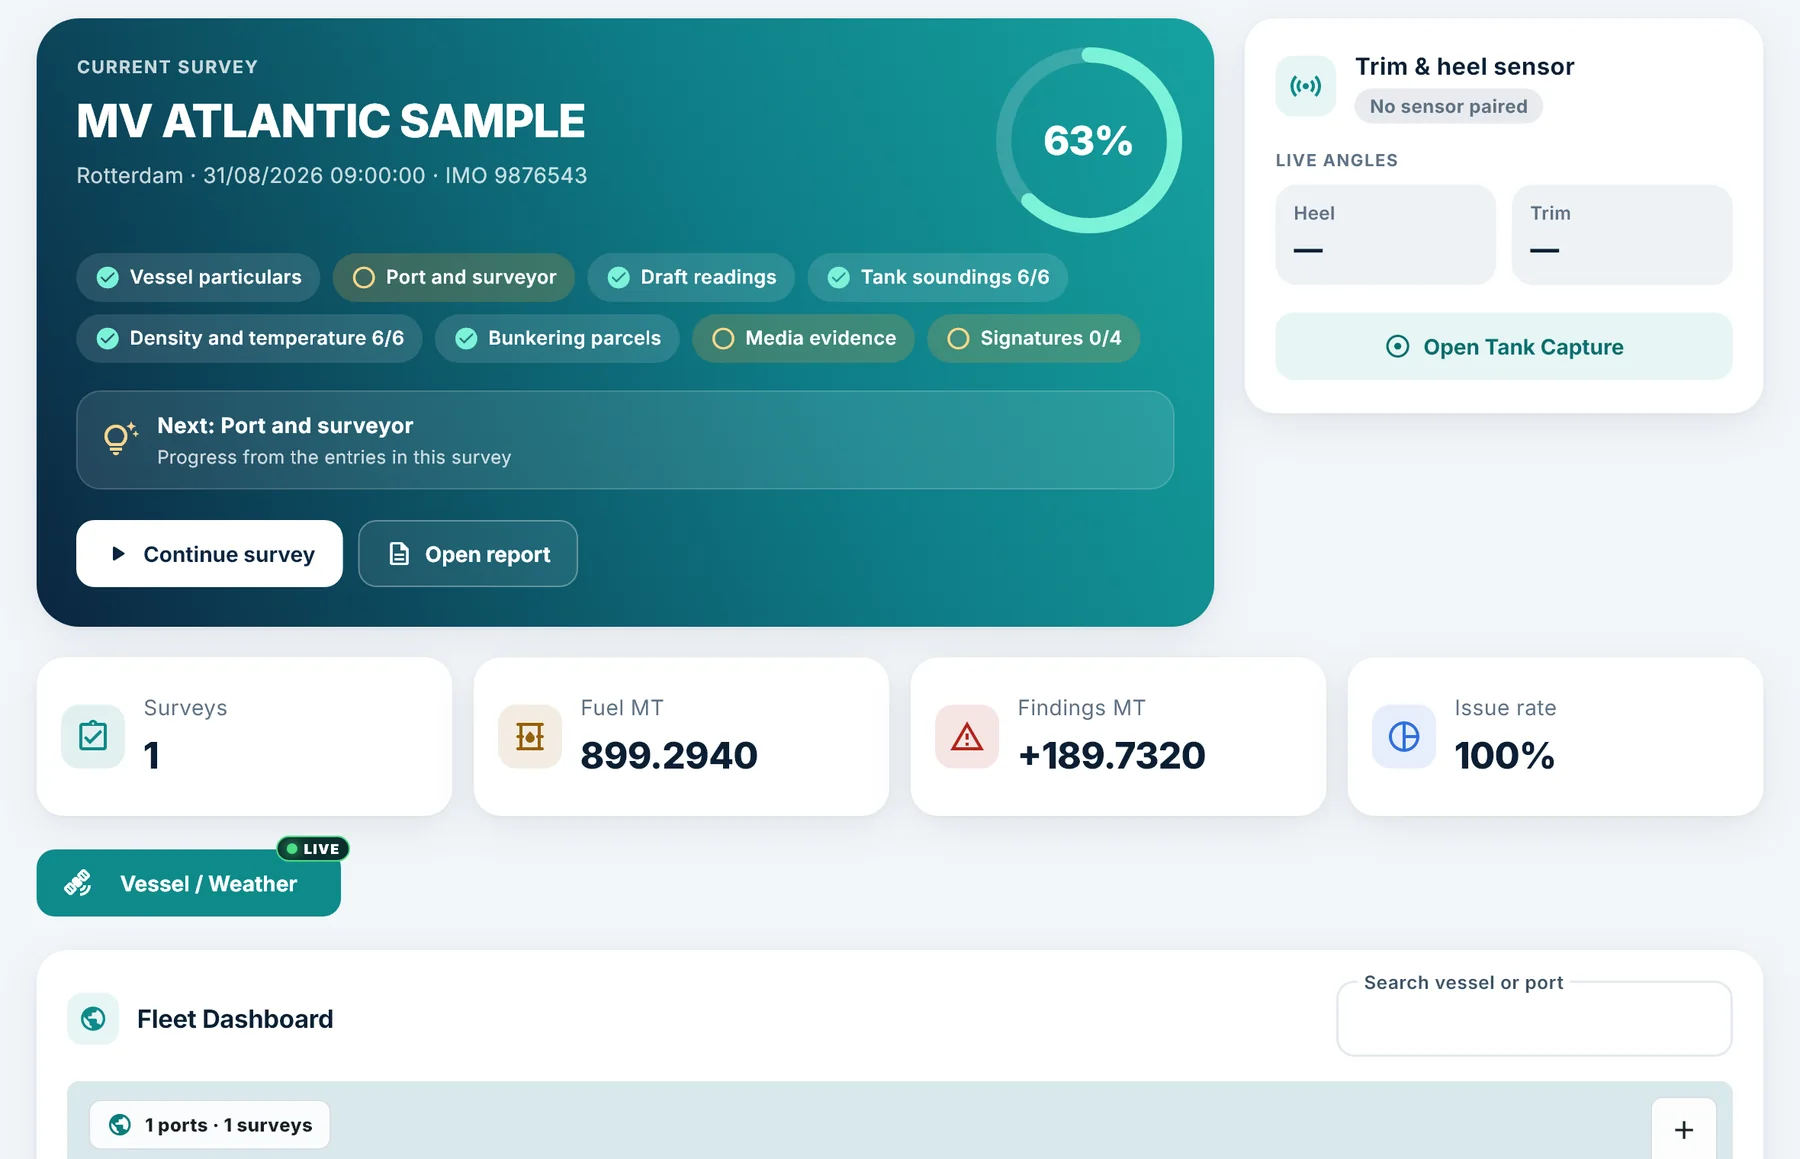Image resolution: width=1800 pixels, height=1159 pixels.
Task: Open the Signatures 0/4 step chip
Action: [x=1033, y=338]
